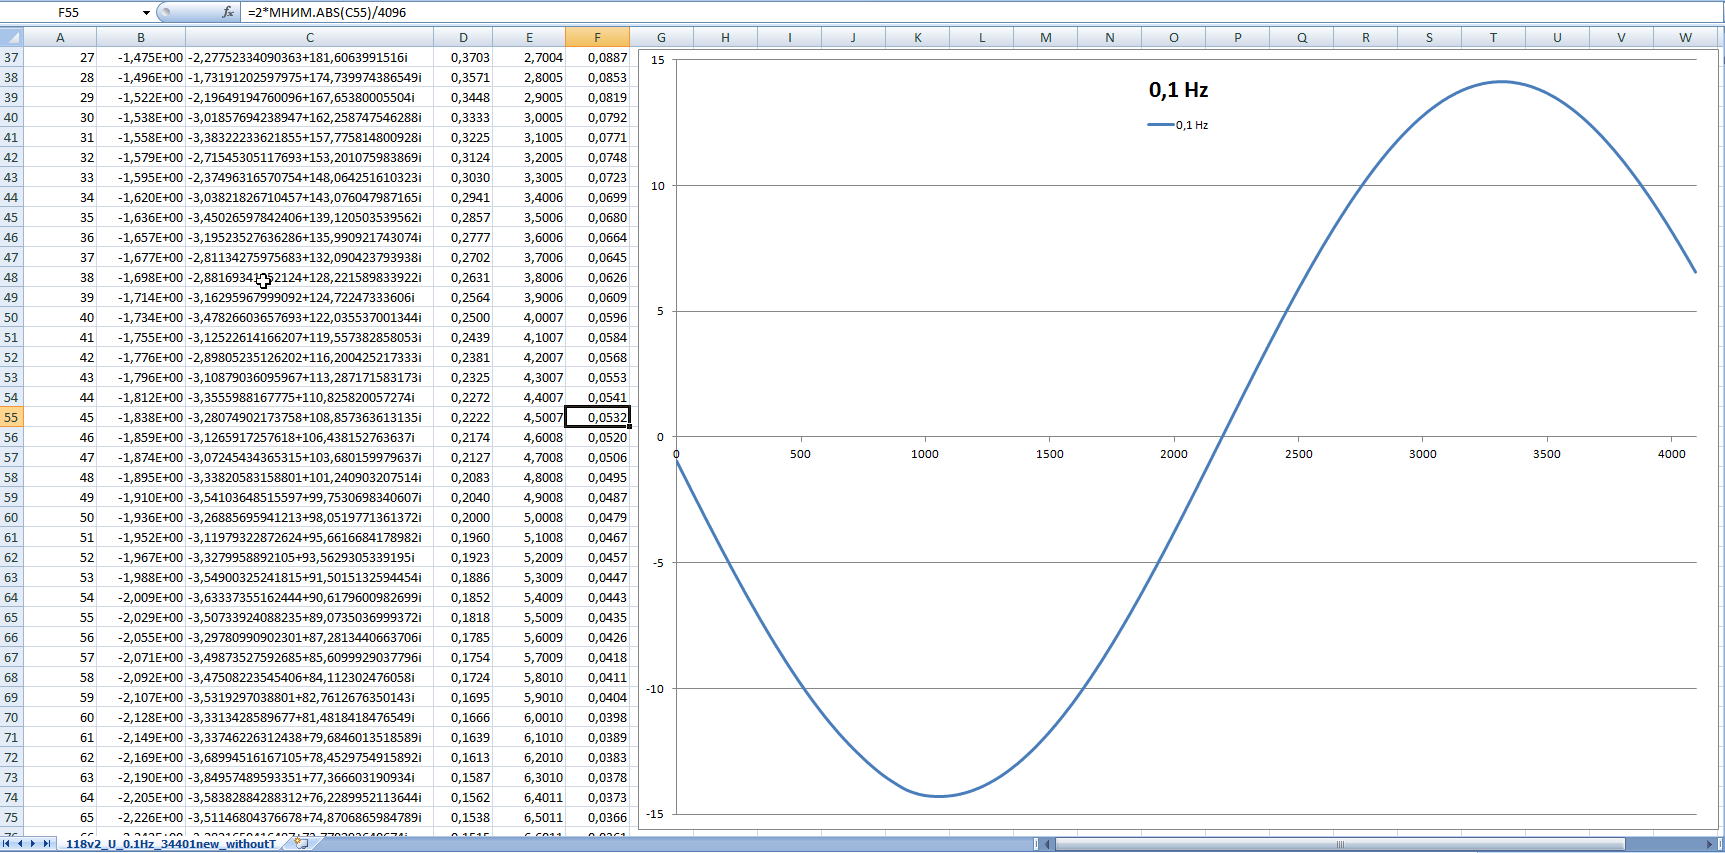Image resolution: width=1725 pixels, height=853 pixels.
Task: Click the horizontal scrollbar thumb
Action: click(x=1340, y=844)
